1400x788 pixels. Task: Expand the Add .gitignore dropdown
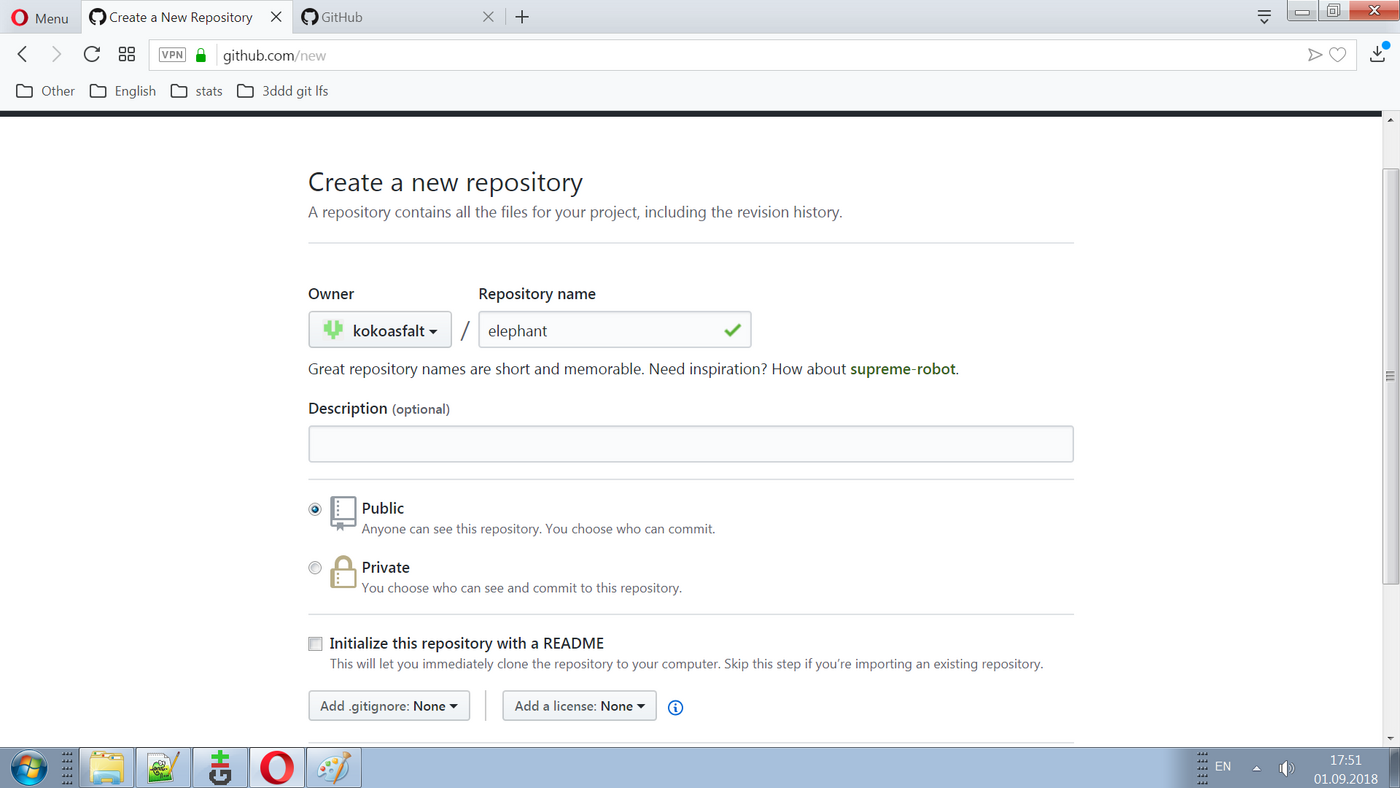tap(389, 706)
